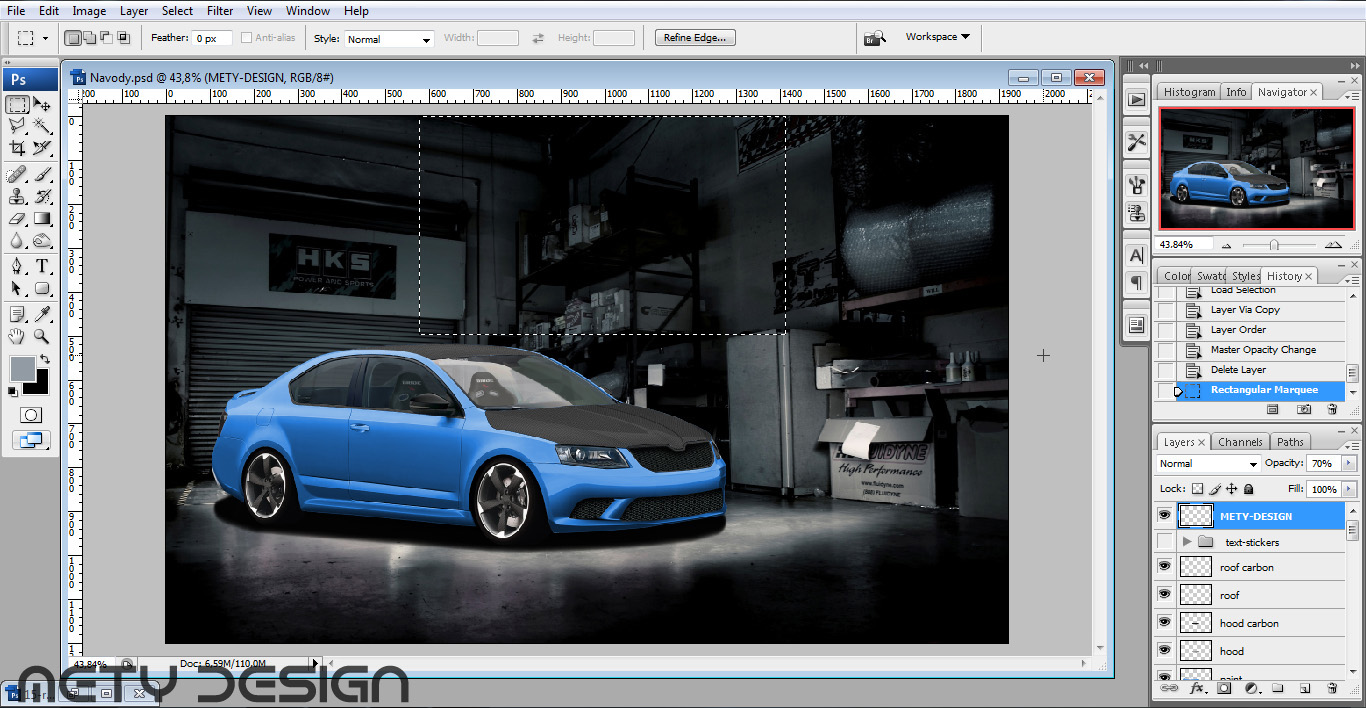Select the Horizontal Type tool
Screen dimensions: 1366x708
(x=42, y=267)
